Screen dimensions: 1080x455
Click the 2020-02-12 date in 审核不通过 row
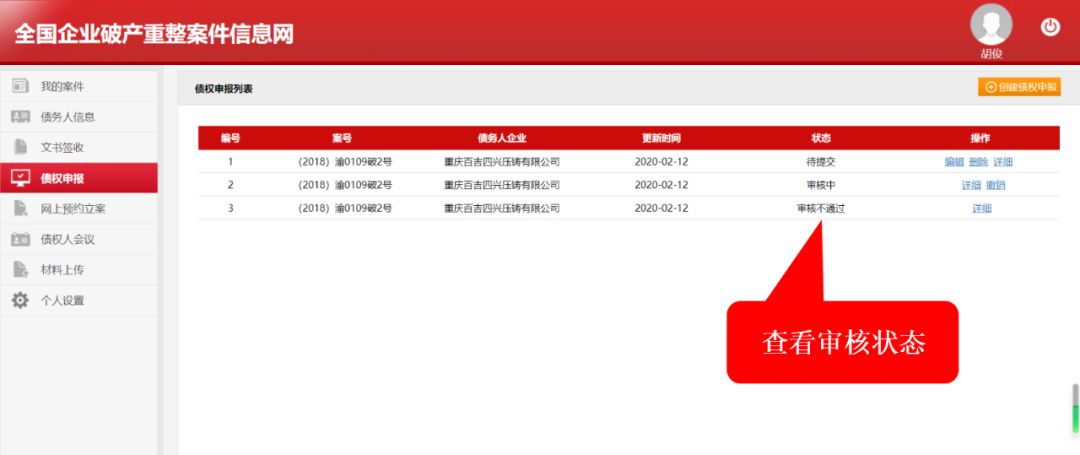(x=661, y=209)
